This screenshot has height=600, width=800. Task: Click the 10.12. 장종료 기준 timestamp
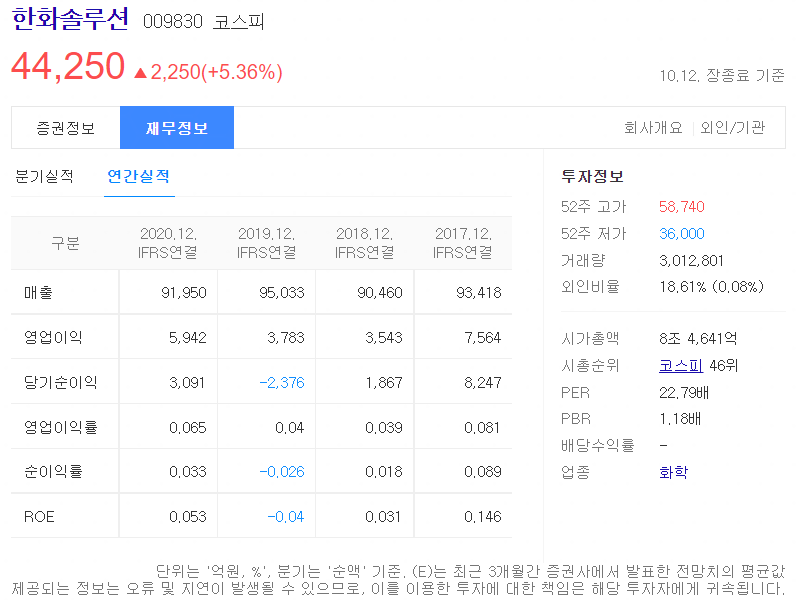[722, 76]
